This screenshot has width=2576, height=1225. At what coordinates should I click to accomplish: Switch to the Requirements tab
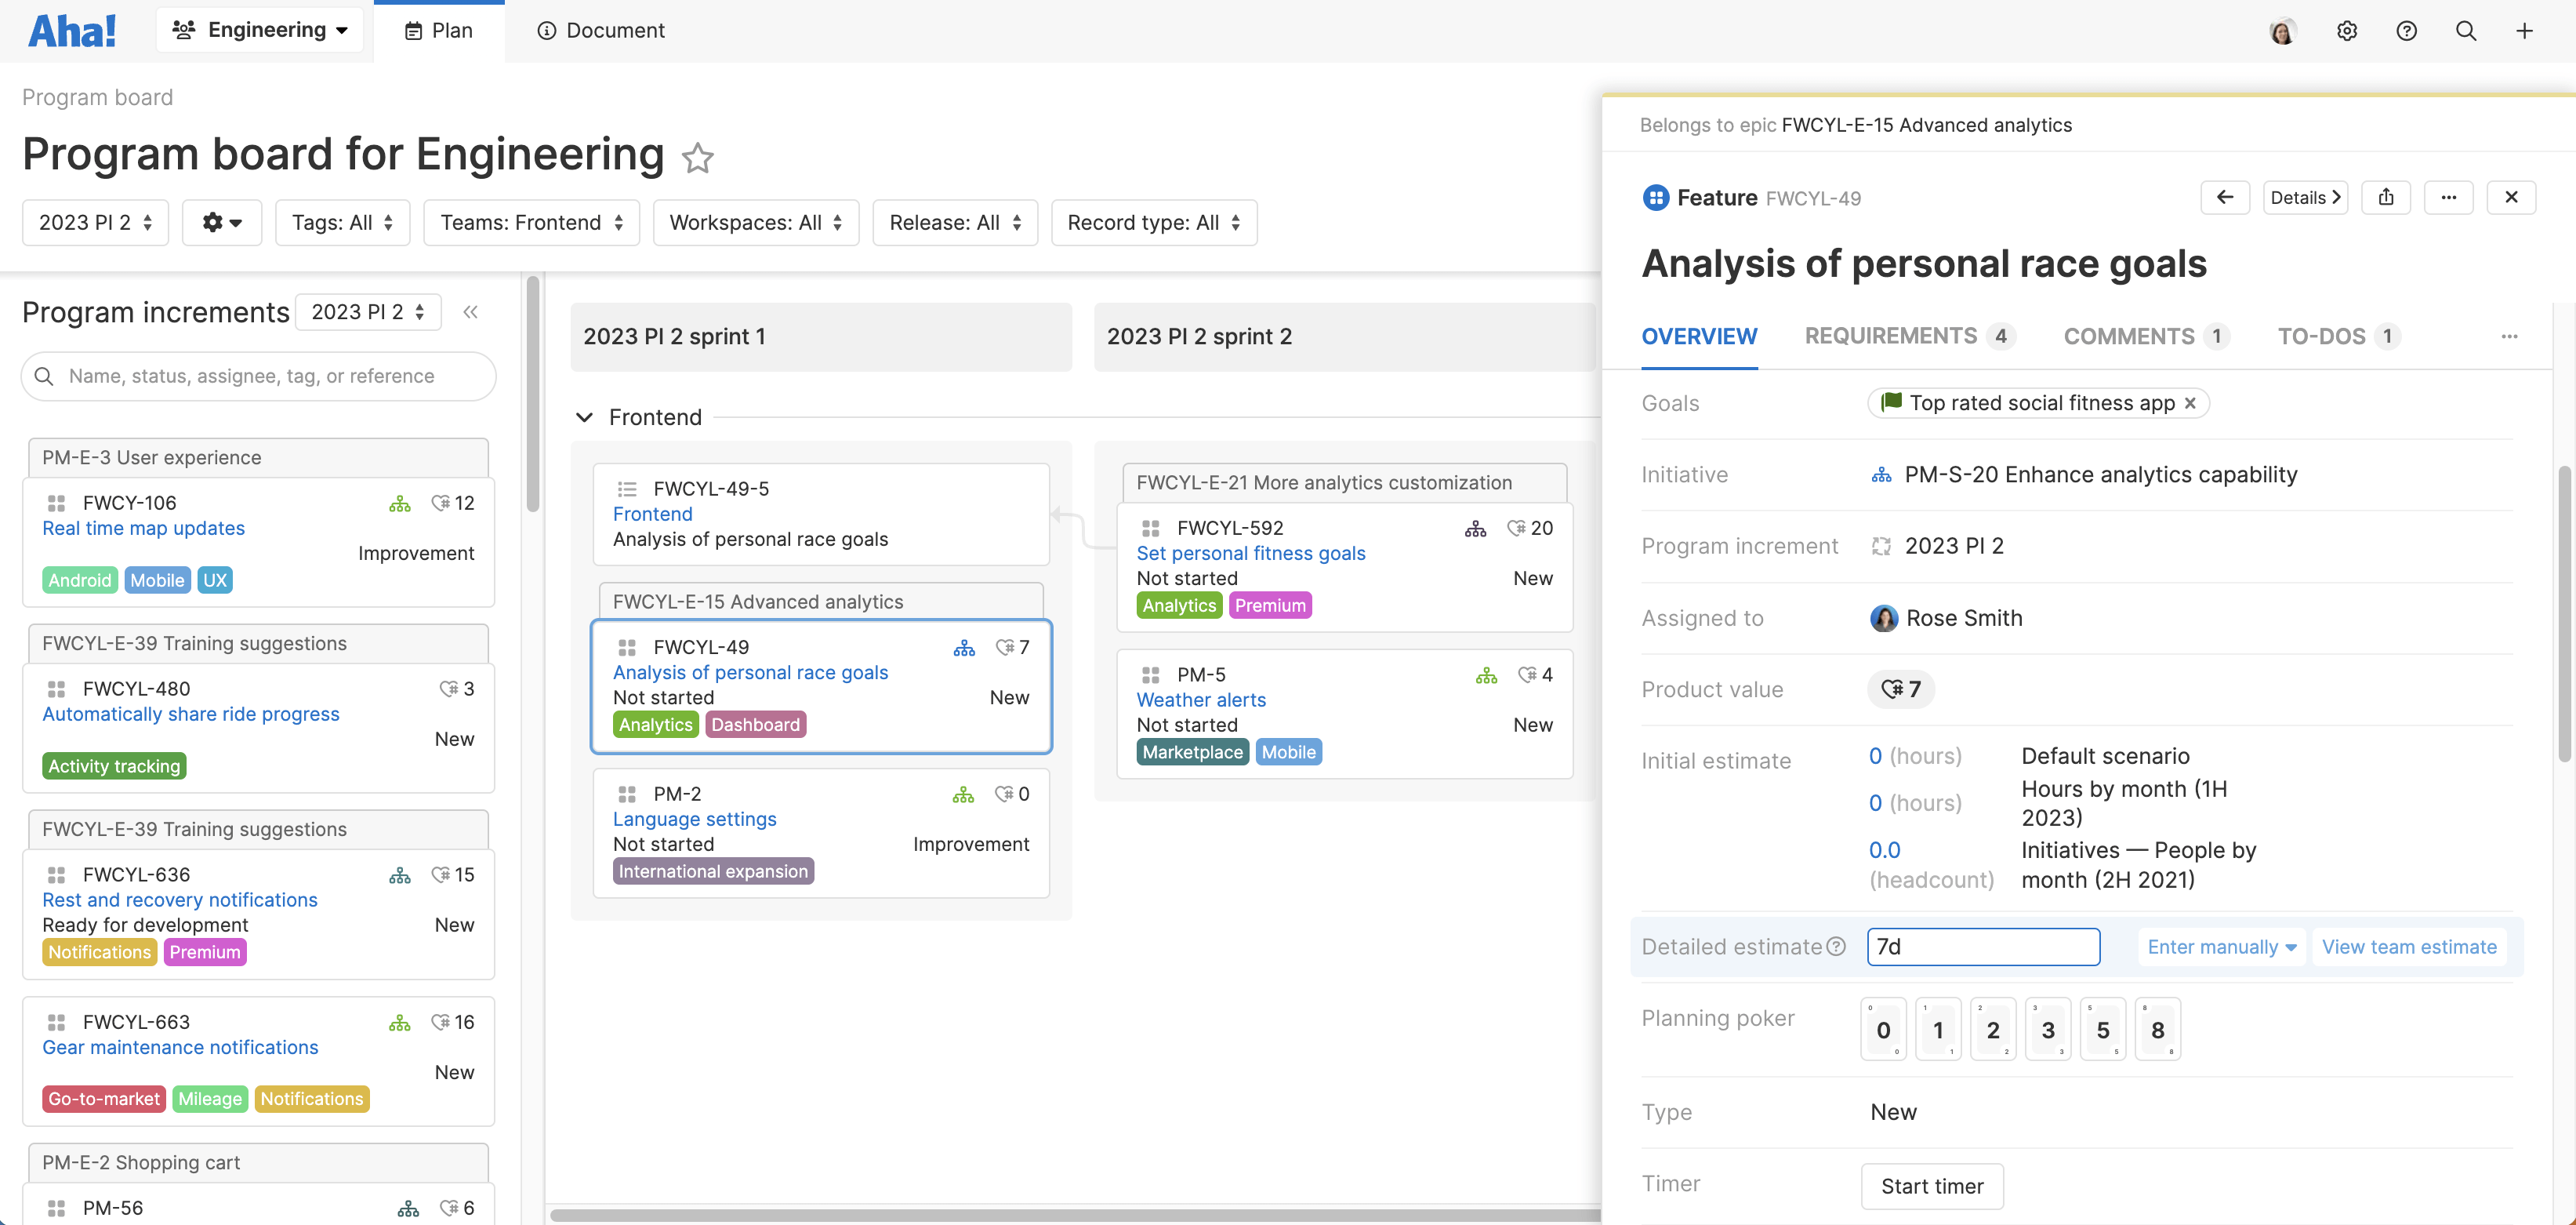tap(1890, 336)
